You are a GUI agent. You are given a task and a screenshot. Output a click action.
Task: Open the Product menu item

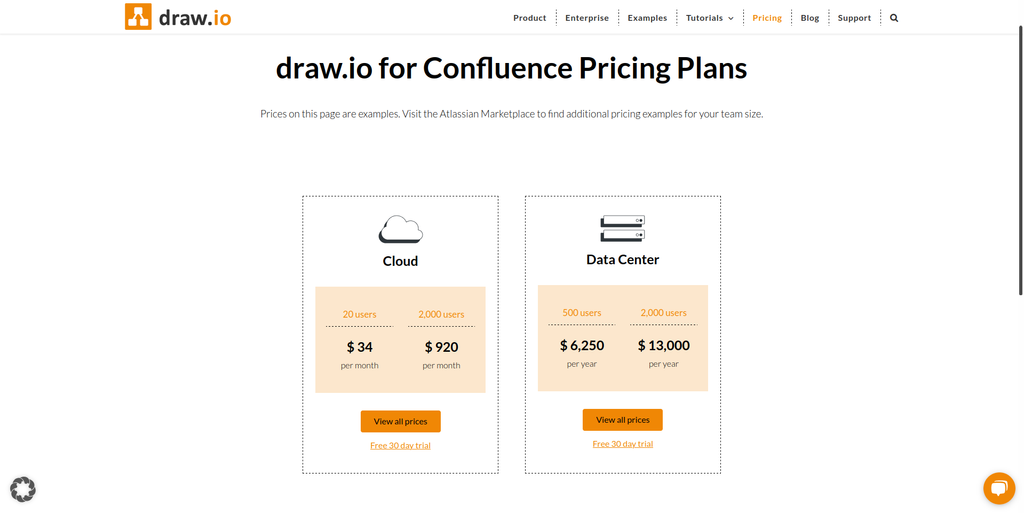(529, 18)
